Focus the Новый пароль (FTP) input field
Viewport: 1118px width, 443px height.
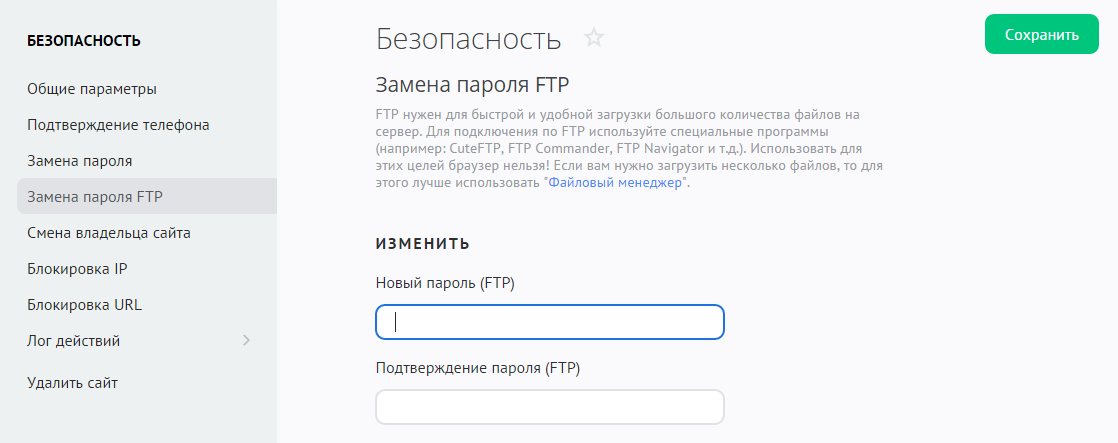[x=549, y=322]
